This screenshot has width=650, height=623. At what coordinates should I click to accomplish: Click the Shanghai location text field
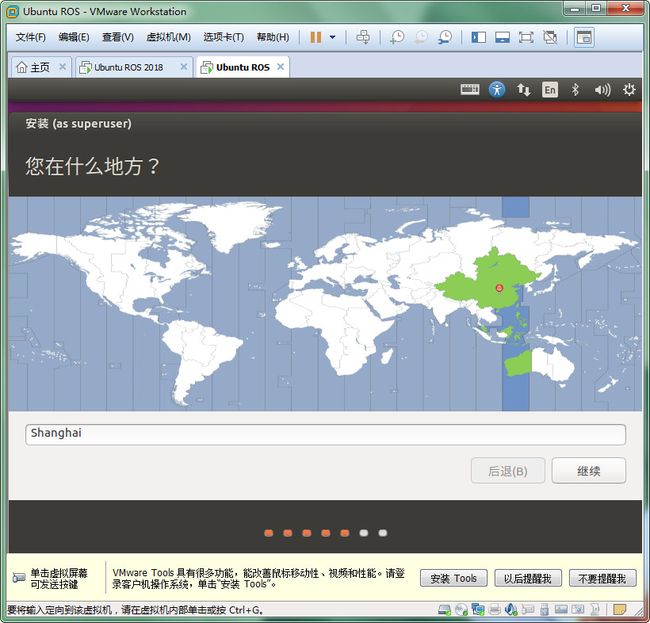coord(325,434)
